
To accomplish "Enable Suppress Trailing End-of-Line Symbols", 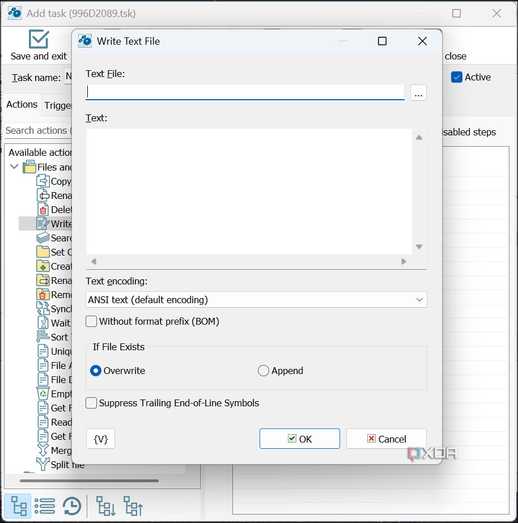I will [91, 403].
